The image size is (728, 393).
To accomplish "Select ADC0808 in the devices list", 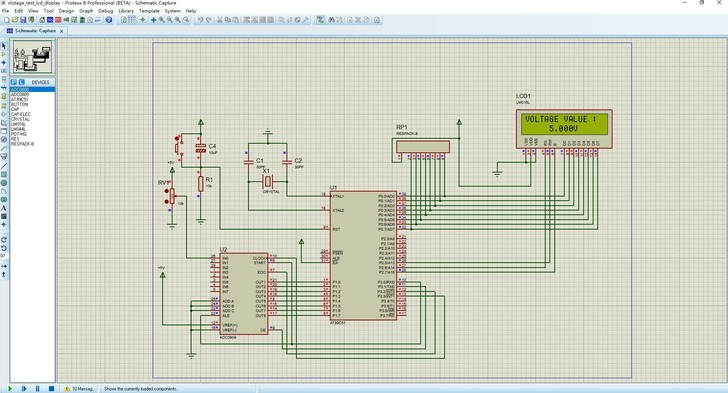I will pyautogui.click(x=32, y=89).
